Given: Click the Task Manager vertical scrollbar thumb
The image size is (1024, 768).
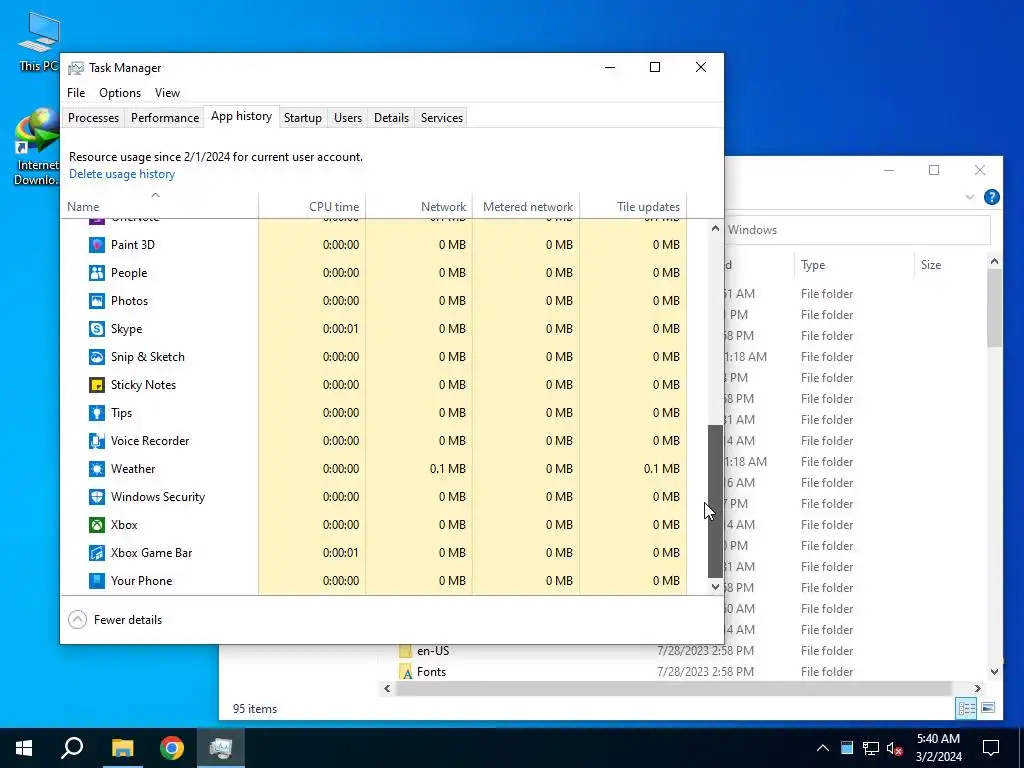Looking at the screenshot, I should tap(715, 501).
